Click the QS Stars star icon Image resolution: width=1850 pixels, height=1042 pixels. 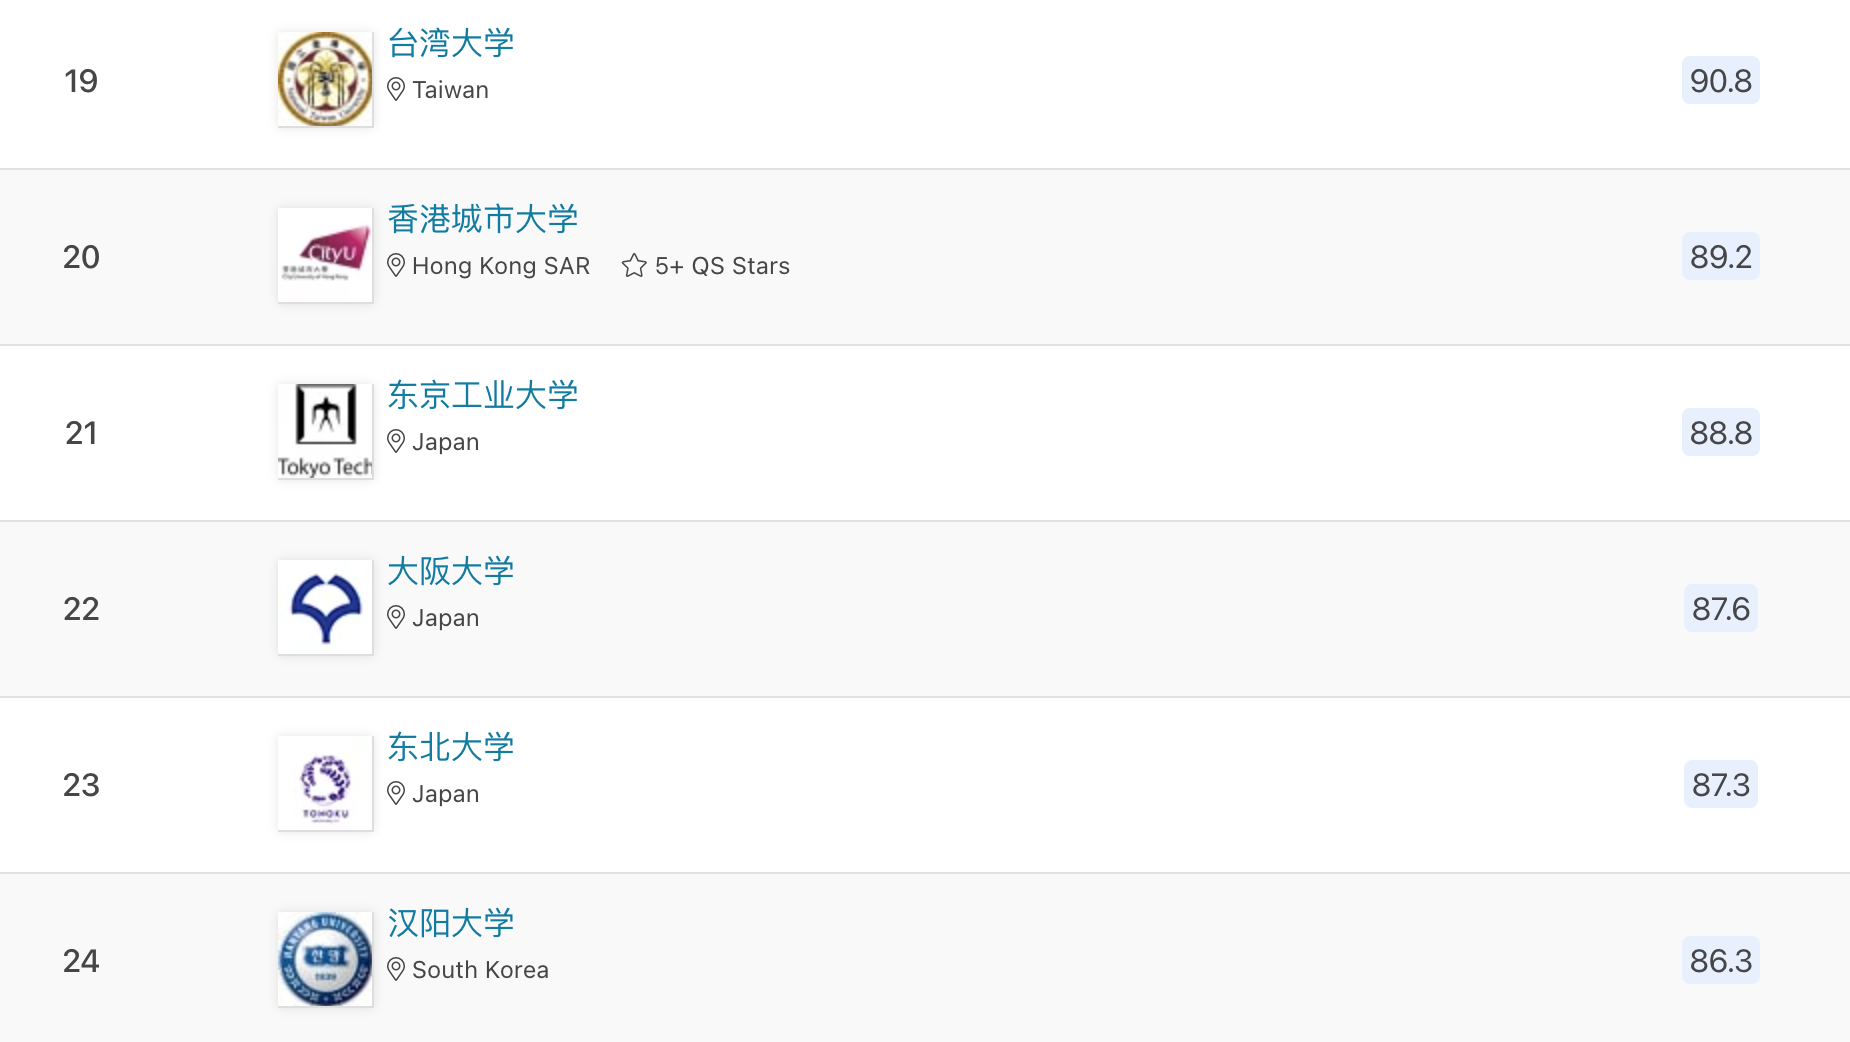pos(634,266)
